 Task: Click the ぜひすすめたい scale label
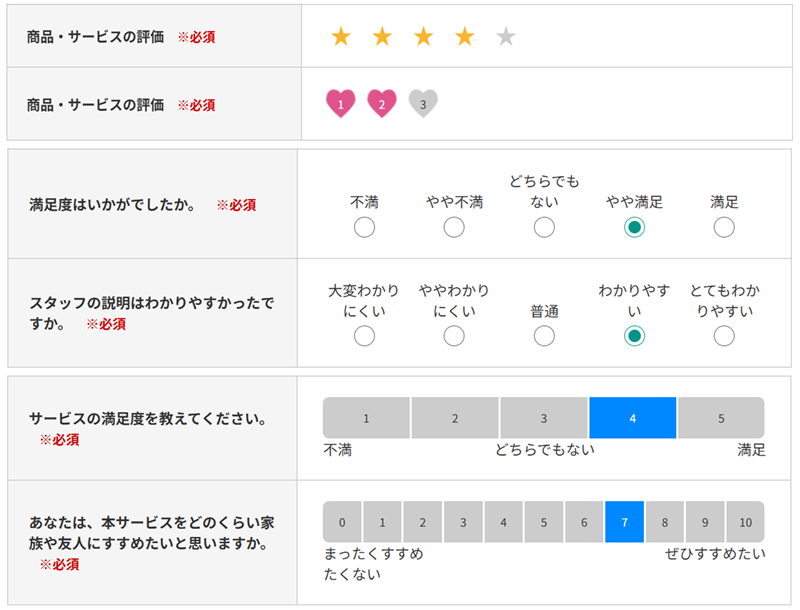(715, 553)
